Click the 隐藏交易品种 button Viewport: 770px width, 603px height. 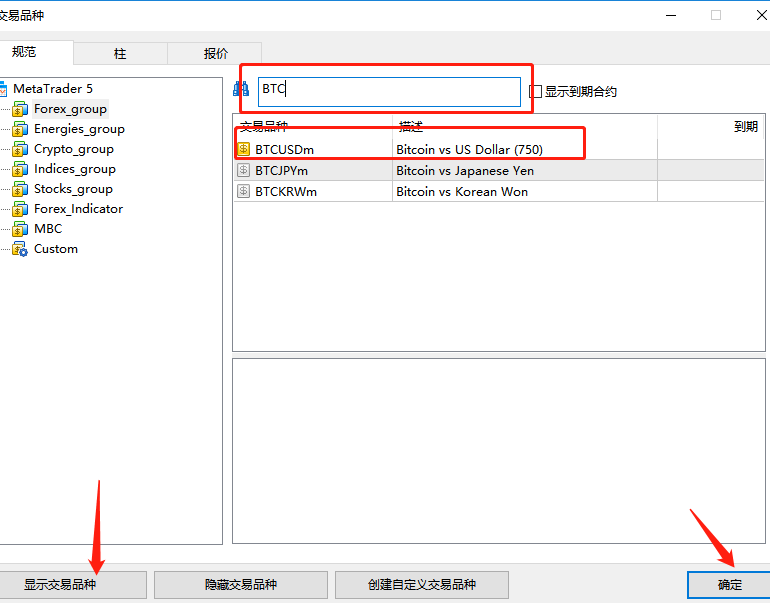[241, 584]
